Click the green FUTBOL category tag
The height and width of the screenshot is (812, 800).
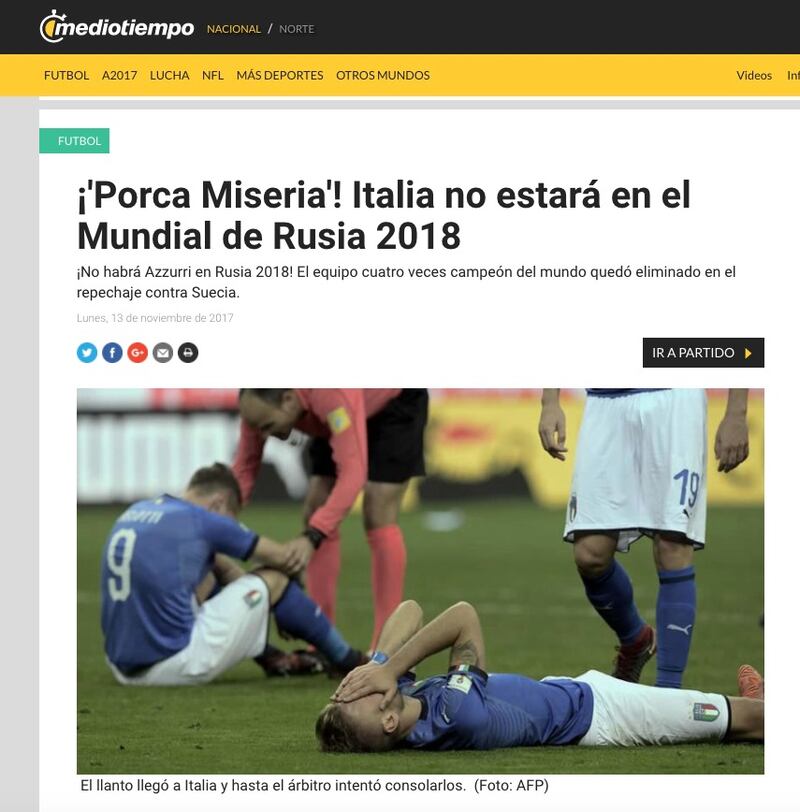pos(74,141)
